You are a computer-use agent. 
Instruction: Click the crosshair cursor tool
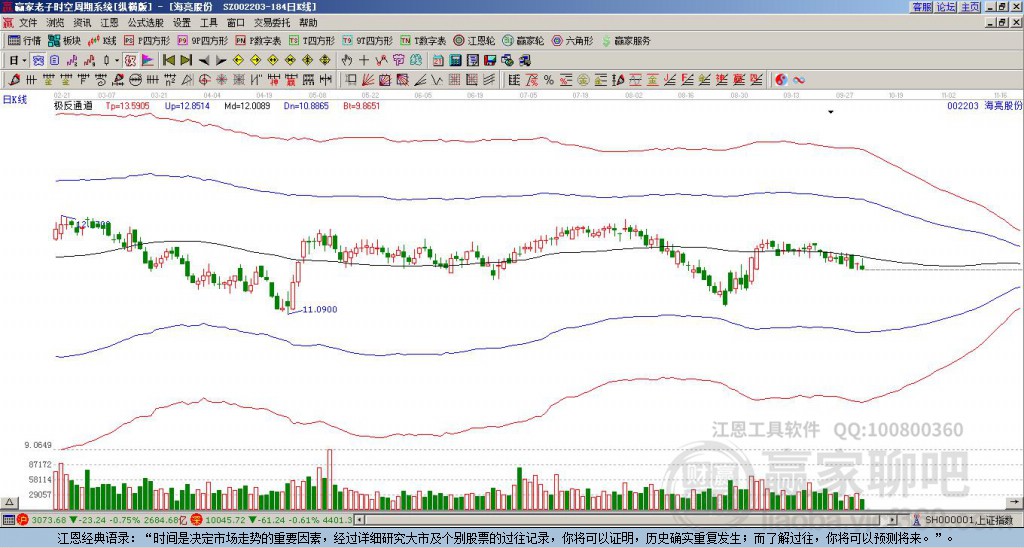[364, 60]
